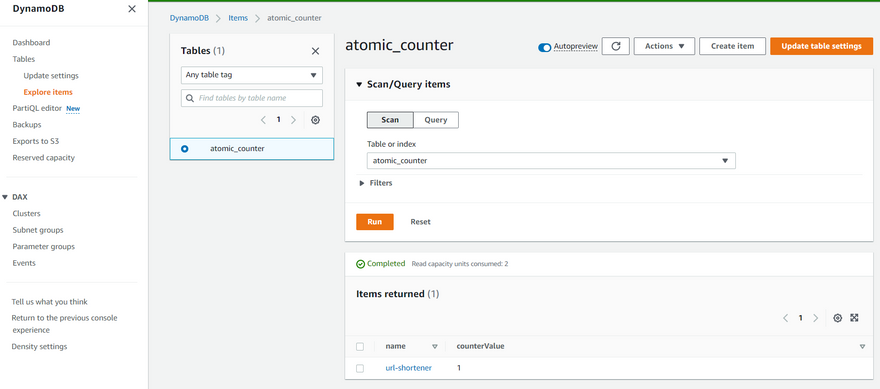Open DAX Subnet groups
Image resolution: width=880 pixels, height=389 pixels.
tap(38, 230)
